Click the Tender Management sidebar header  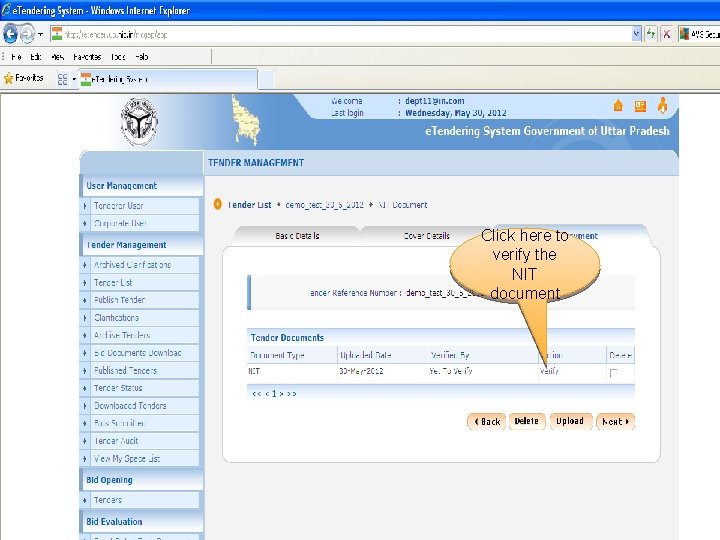[x=141, y=245]
